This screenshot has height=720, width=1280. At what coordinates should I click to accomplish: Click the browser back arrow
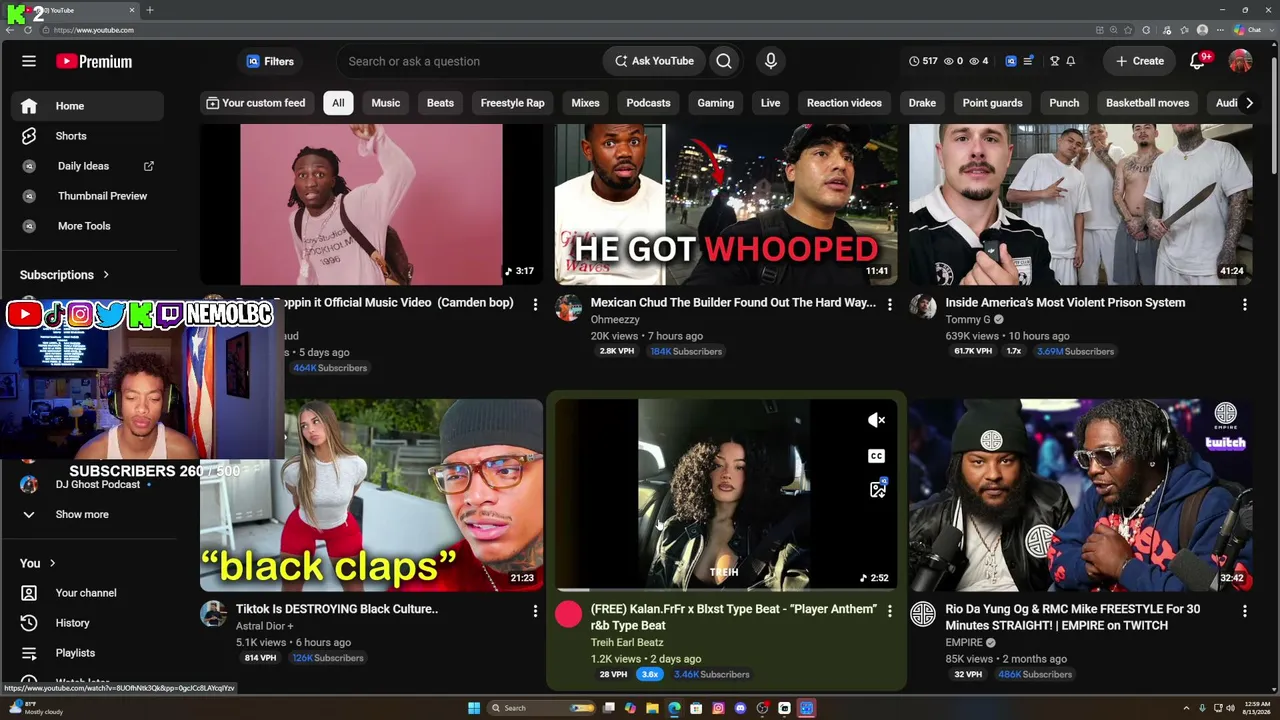[10, 30]
